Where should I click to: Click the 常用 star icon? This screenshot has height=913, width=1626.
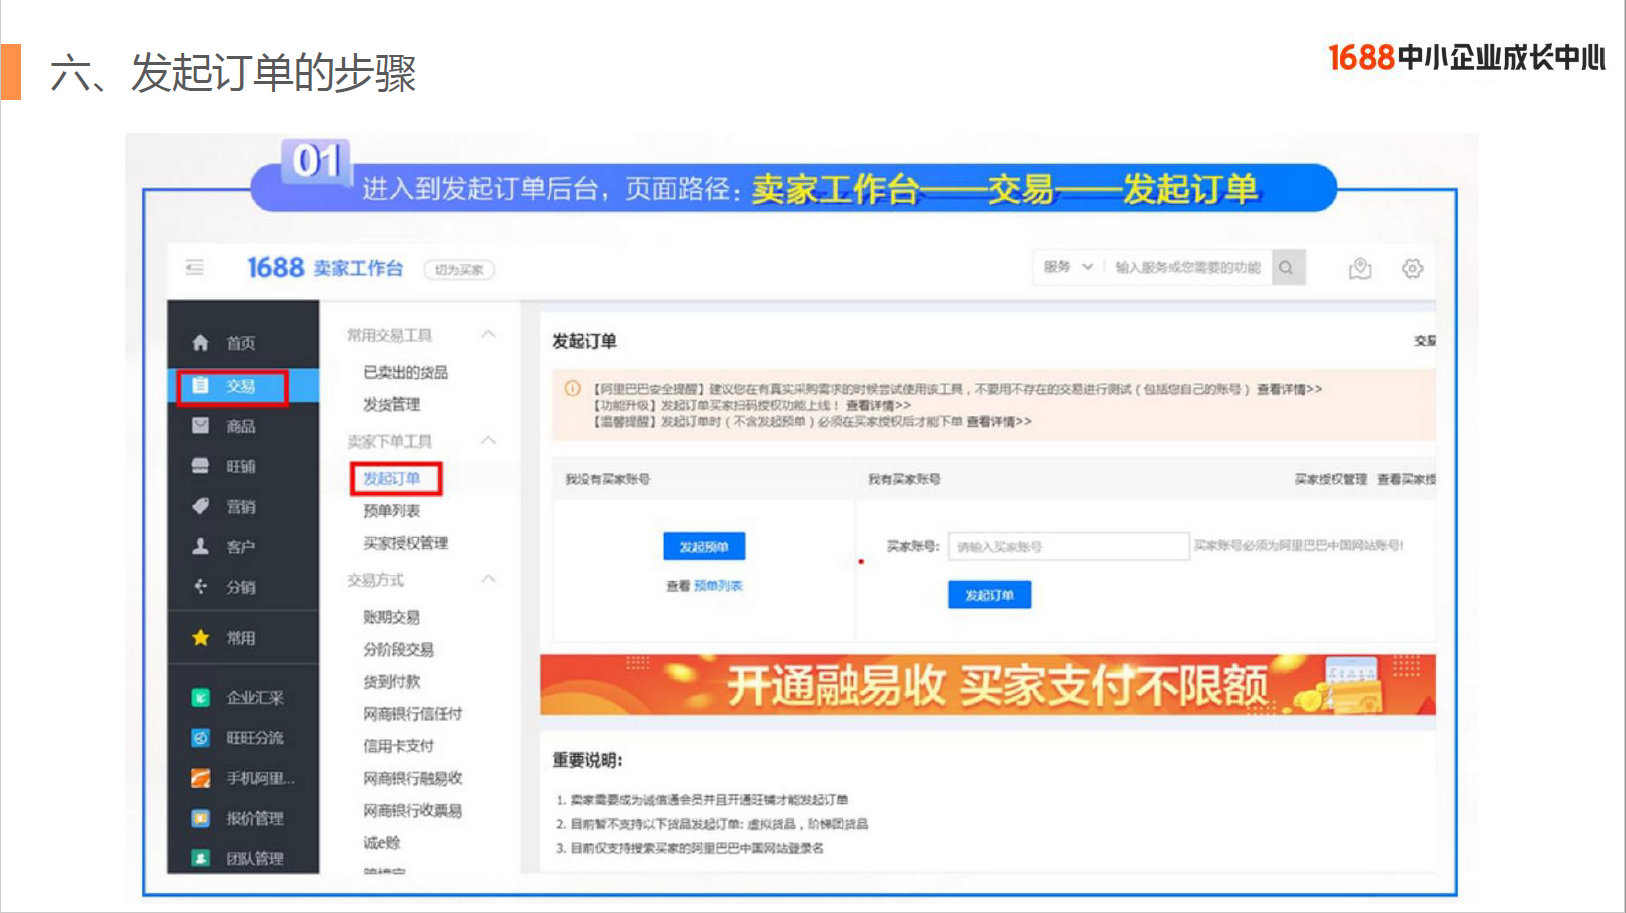click(x=201, y=637)
